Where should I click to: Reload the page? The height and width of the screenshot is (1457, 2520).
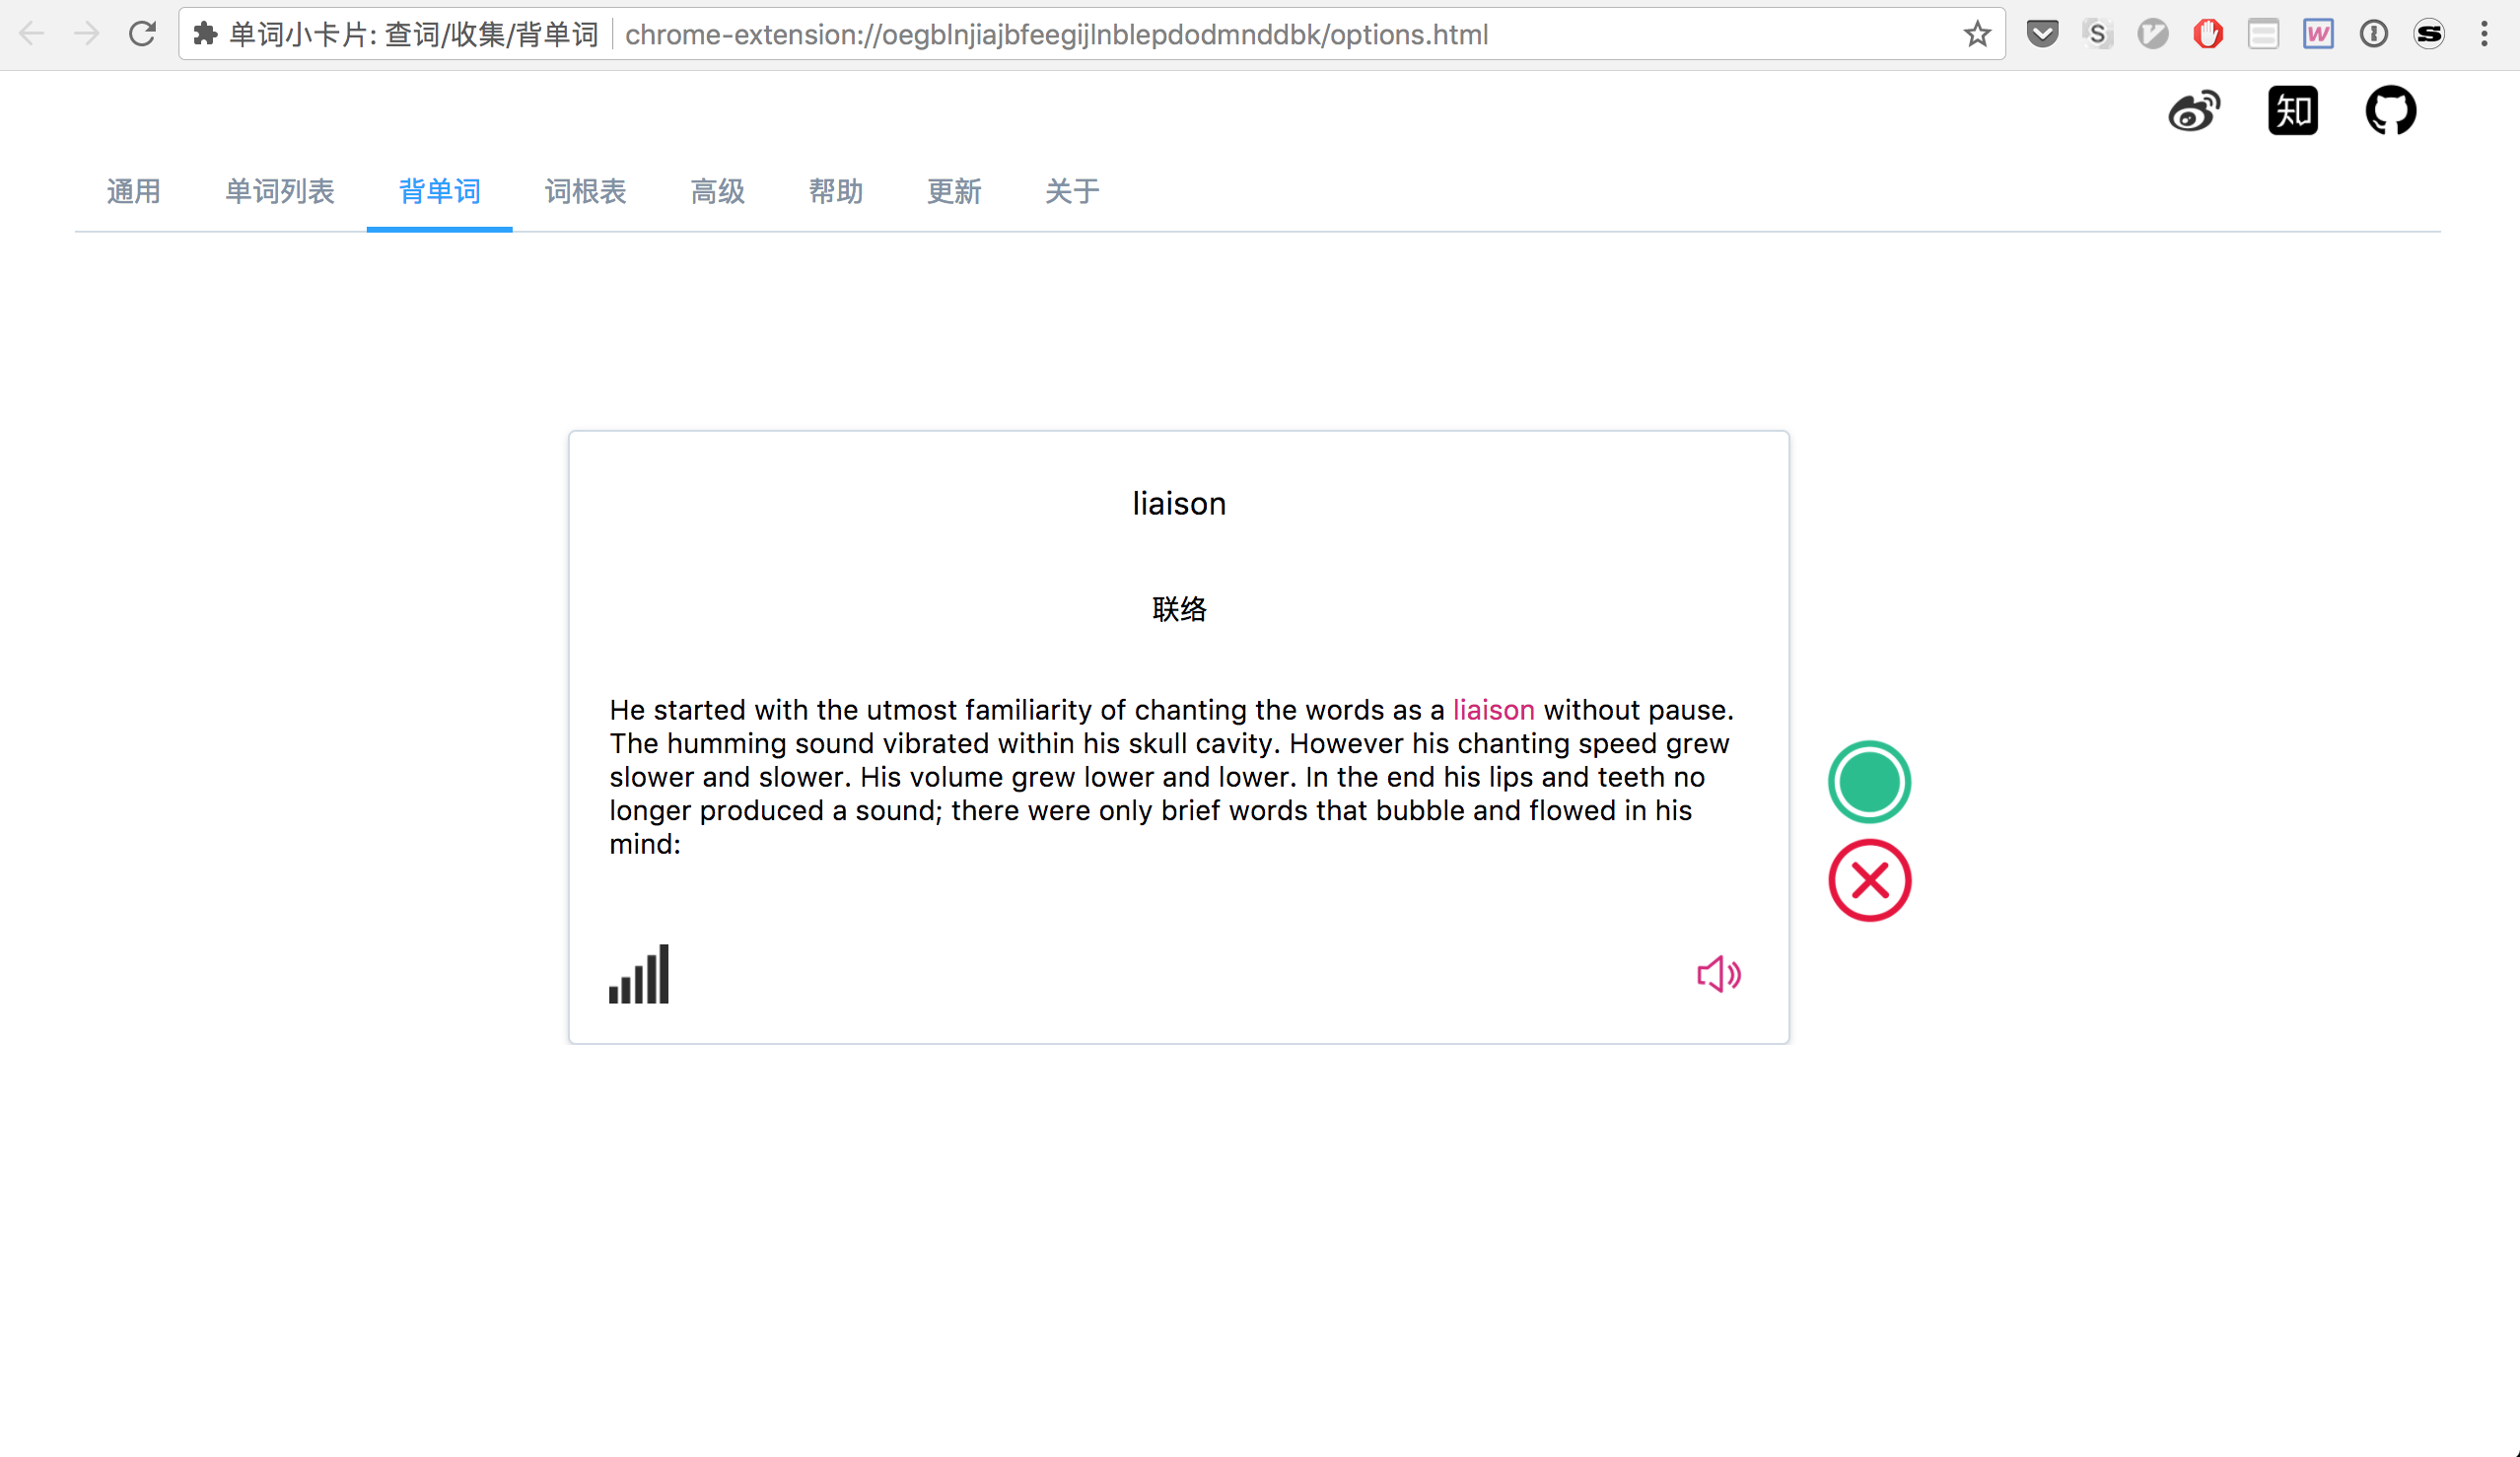pos(142,35)
